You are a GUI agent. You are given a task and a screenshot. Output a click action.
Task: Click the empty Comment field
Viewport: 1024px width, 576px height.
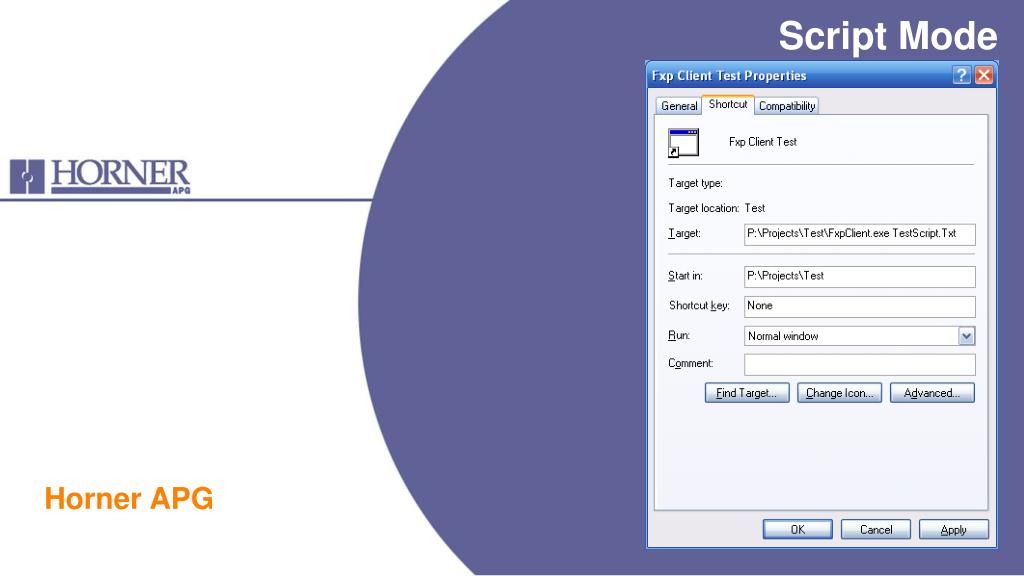[x=859, y=364]
